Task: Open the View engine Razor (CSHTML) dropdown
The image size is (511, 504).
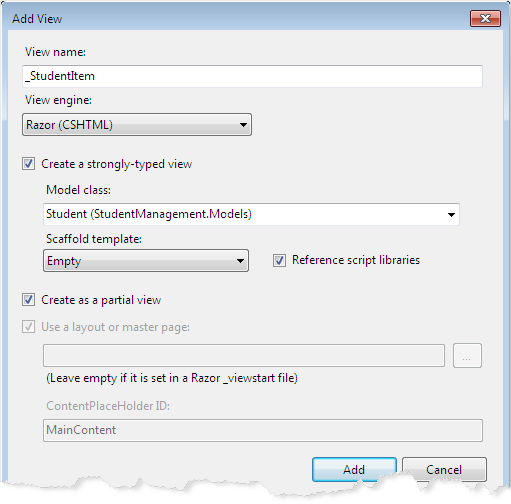Action: 137,125
